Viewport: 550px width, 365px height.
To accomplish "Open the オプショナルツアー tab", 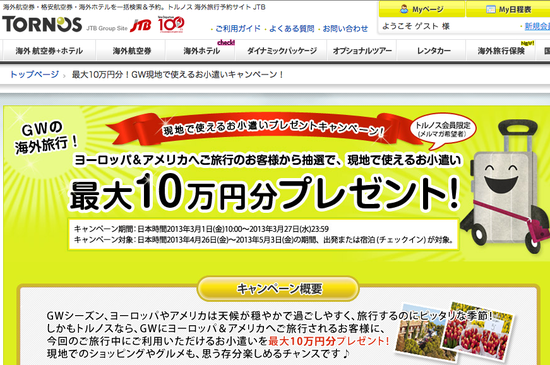I will coord(362,50).
